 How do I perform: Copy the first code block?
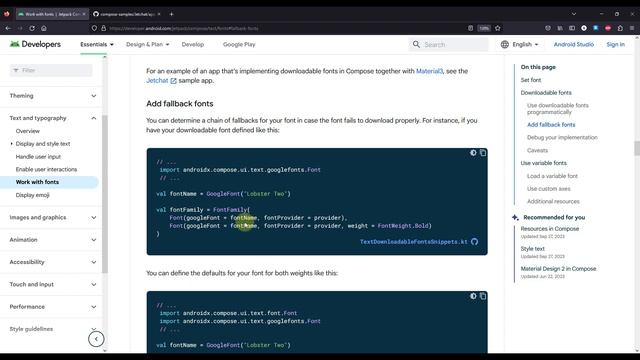[x=483, y=153]
